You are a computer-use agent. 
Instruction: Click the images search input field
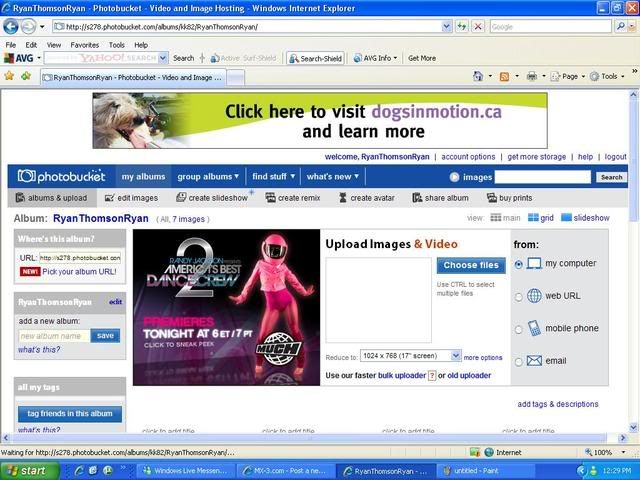pyautogui.click(x=542, y=177)
